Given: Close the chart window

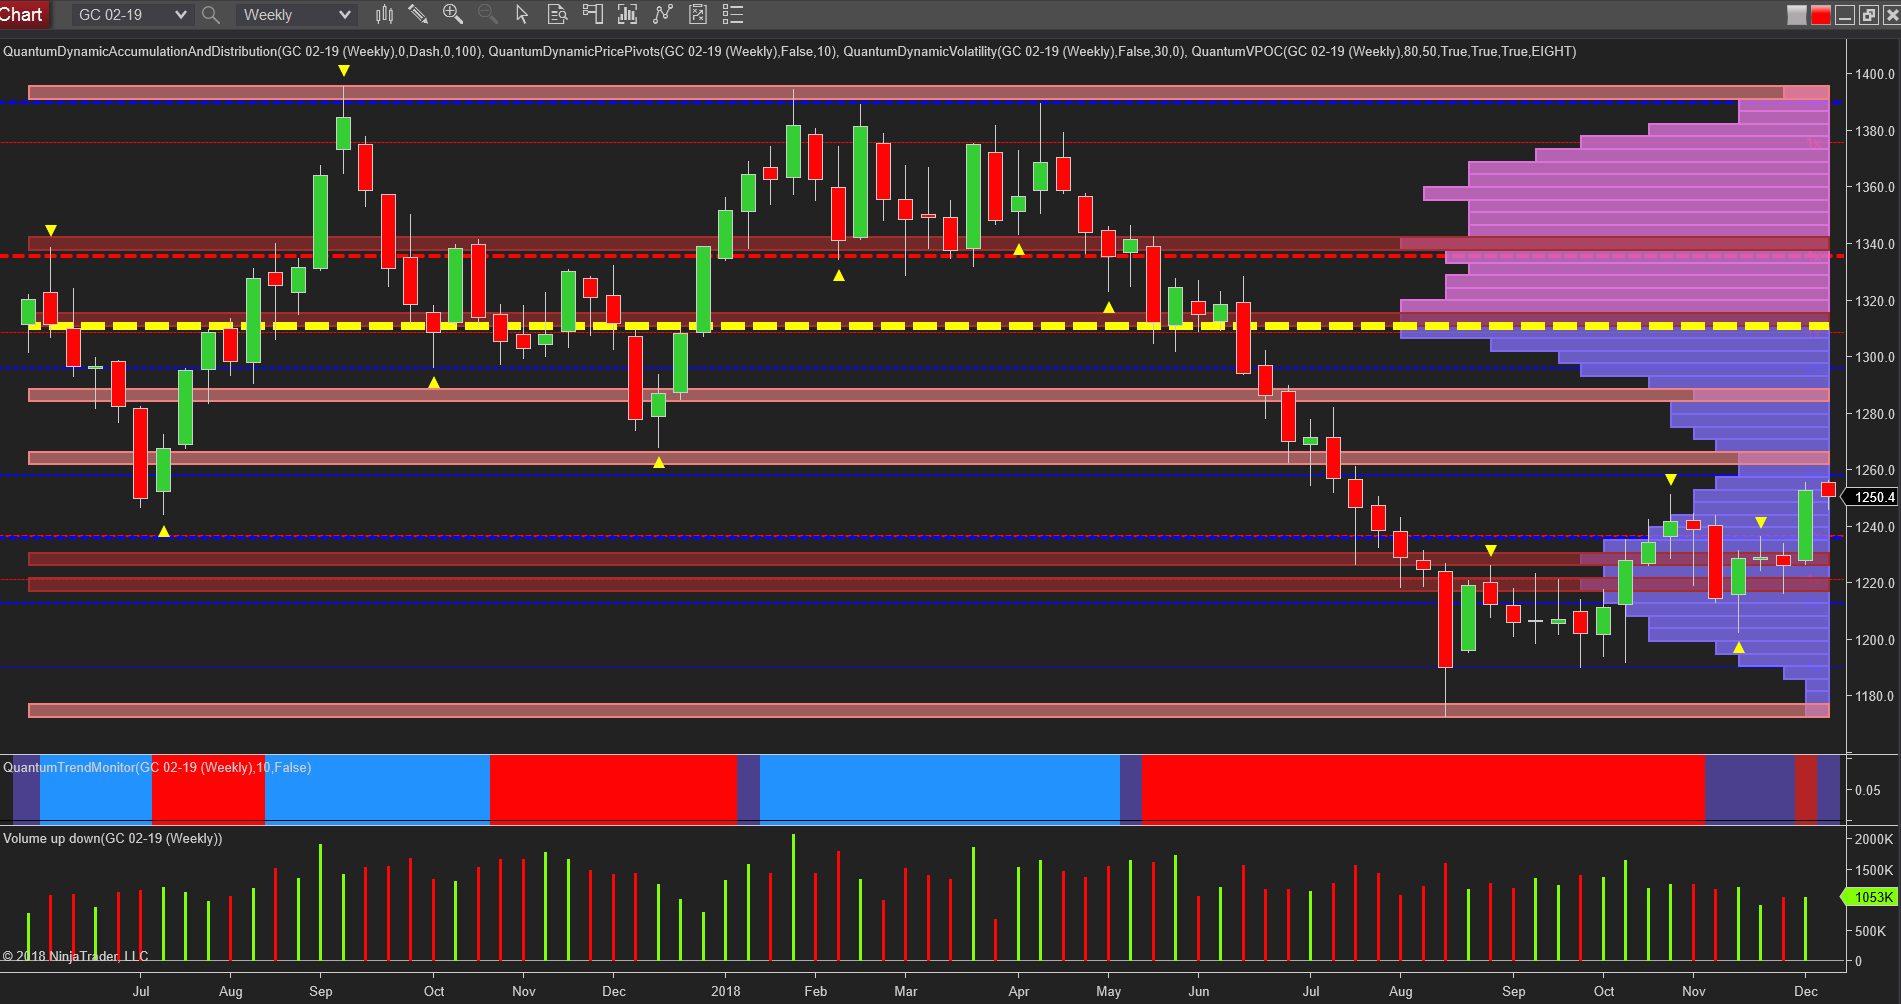Looking at the screenshot, I should [1891, 15].
